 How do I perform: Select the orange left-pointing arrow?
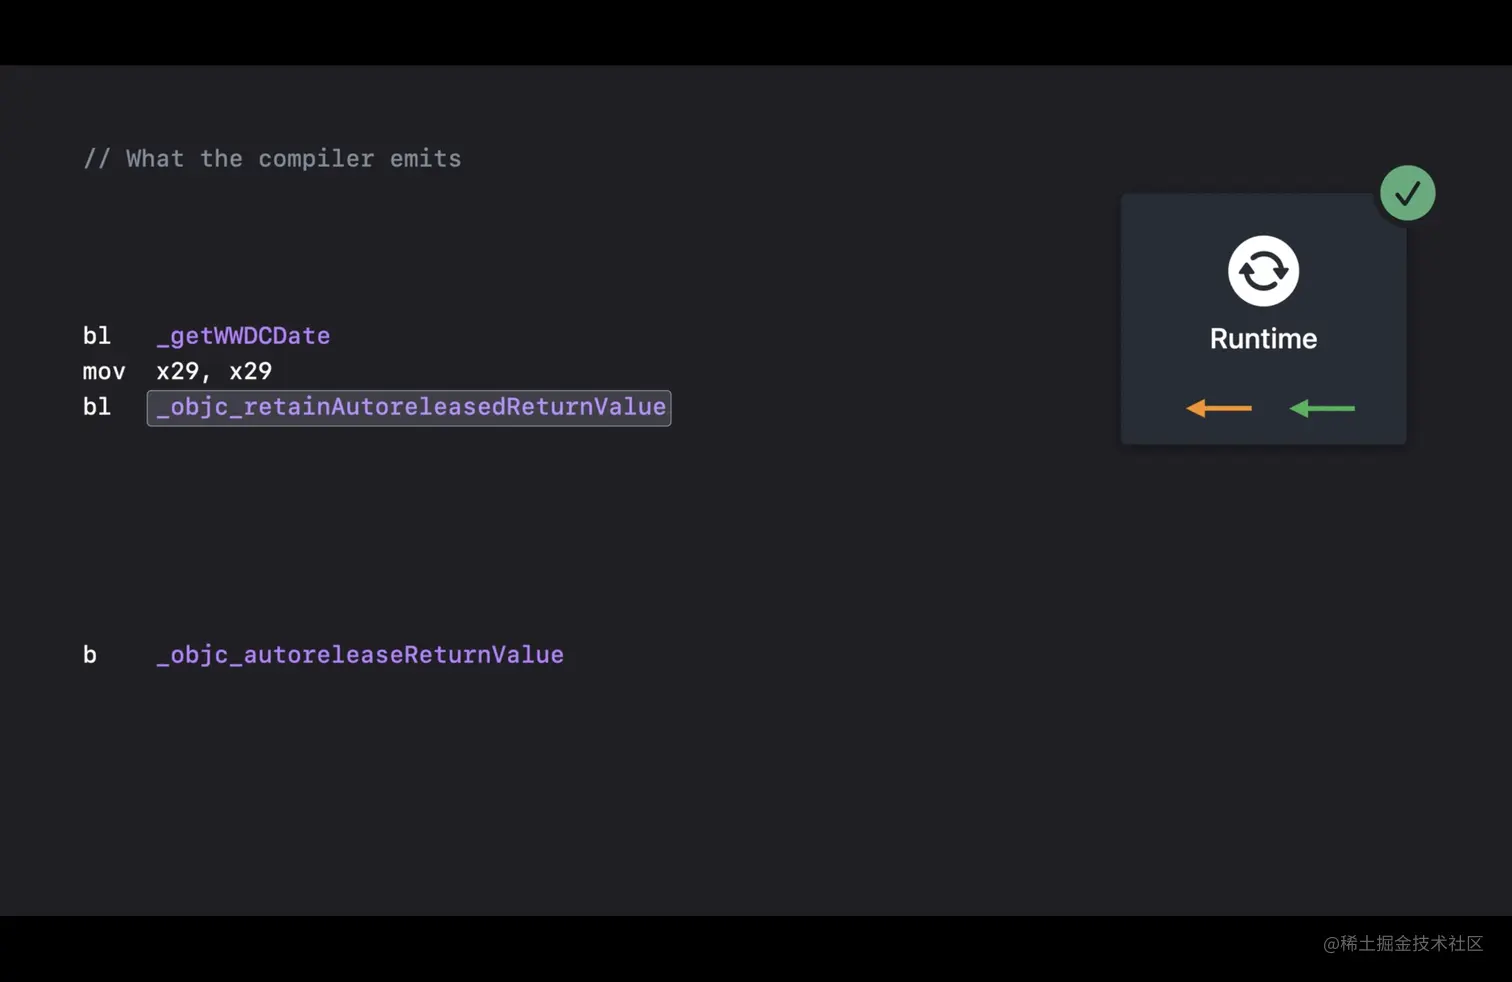click(x=1218, y=408)
